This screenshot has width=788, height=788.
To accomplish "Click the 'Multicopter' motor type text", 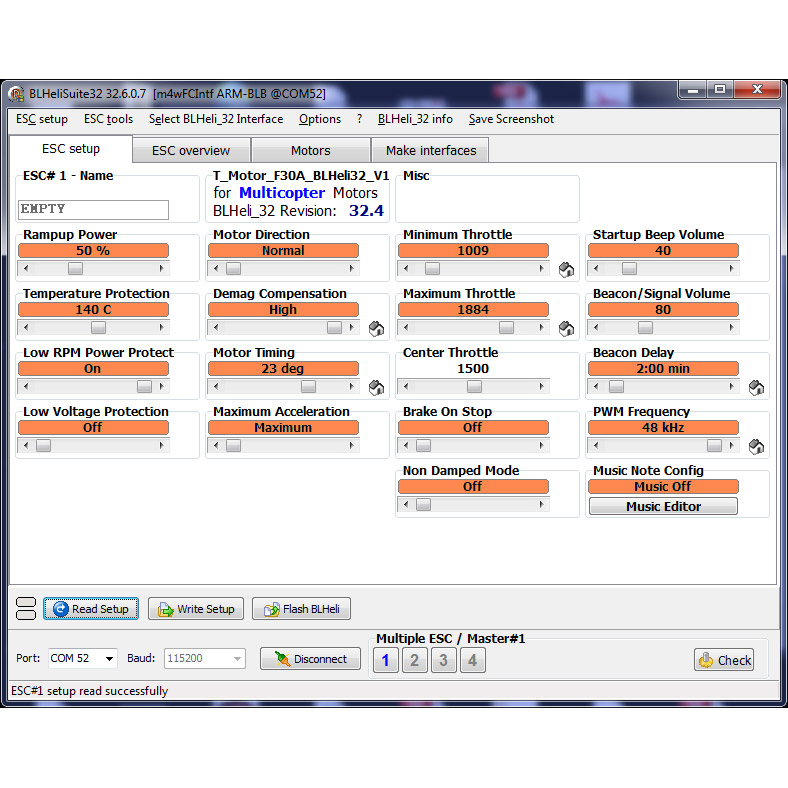I will (x=282, y=193).
